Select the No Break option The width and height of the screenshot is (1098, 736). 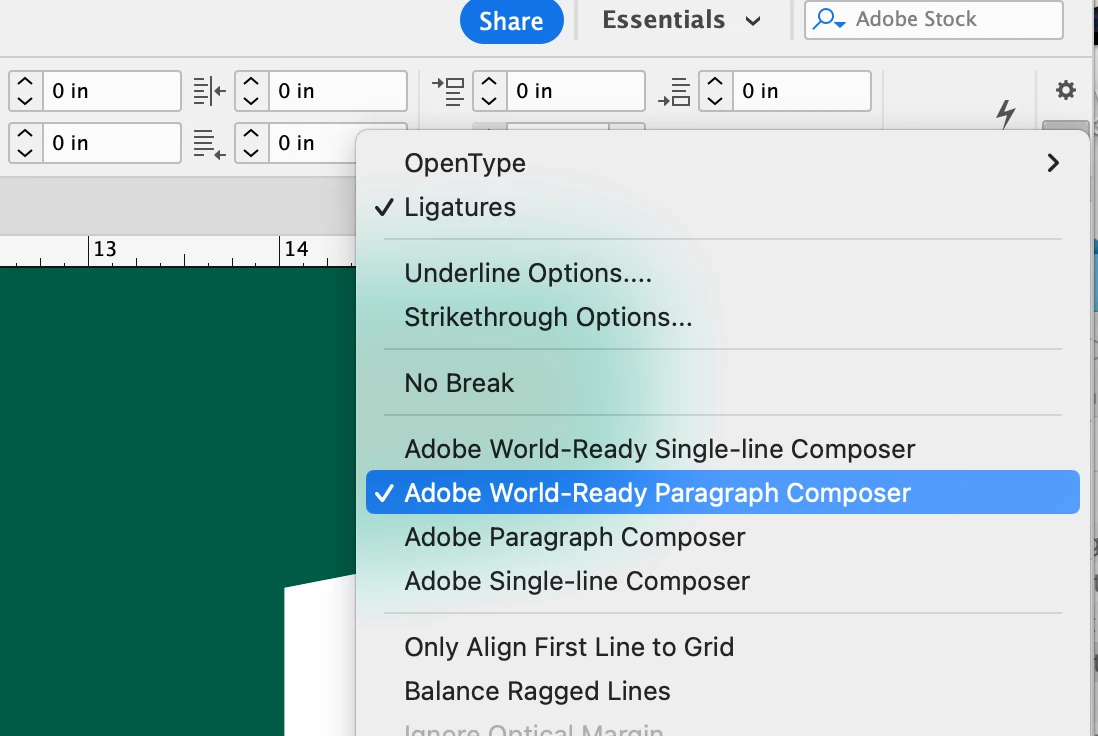click(x=723, y=383)
